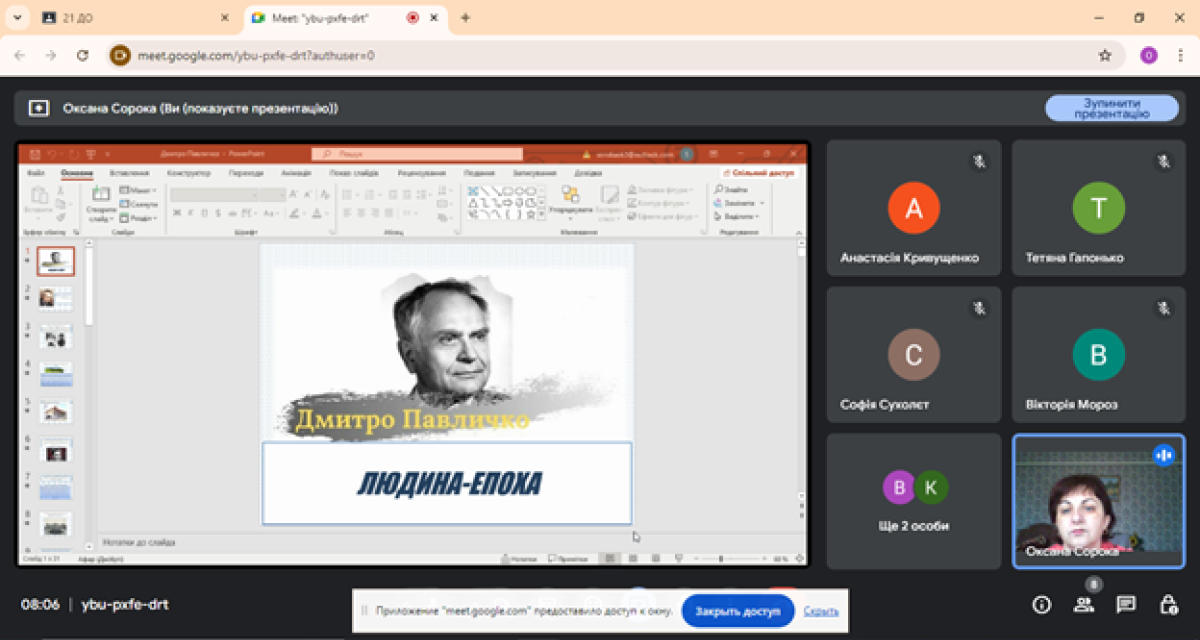Expand the "Ще 2 особи" participants tile
Viewport: 1200px width, 640px height.
(914, 500)
